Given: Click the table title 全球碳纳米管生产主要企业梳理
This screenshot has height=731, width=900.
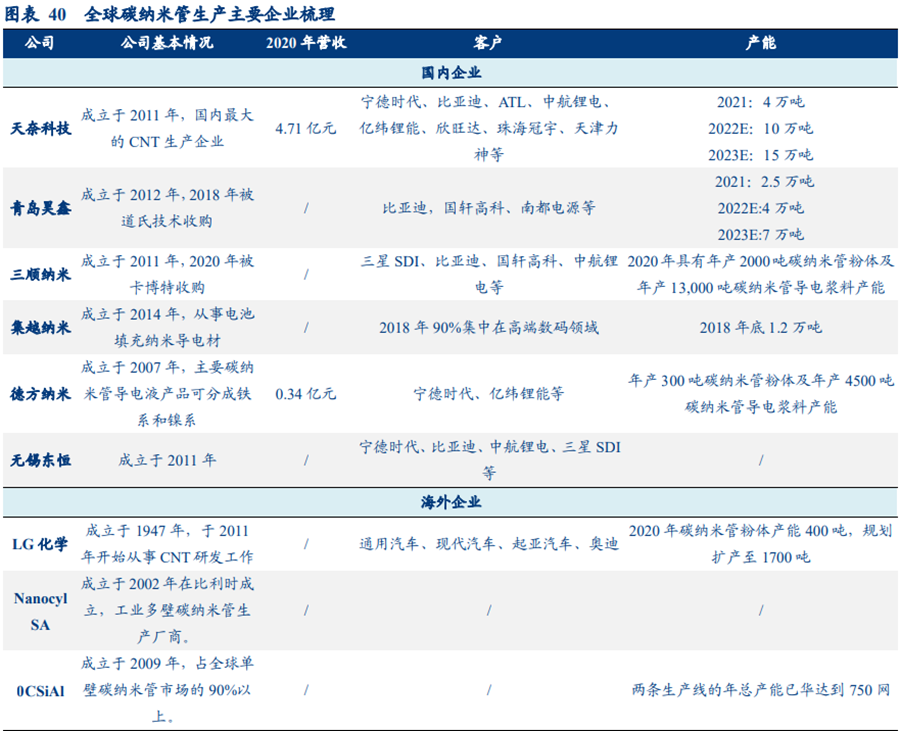Looking at the screenshot, I should pos(210,14).
